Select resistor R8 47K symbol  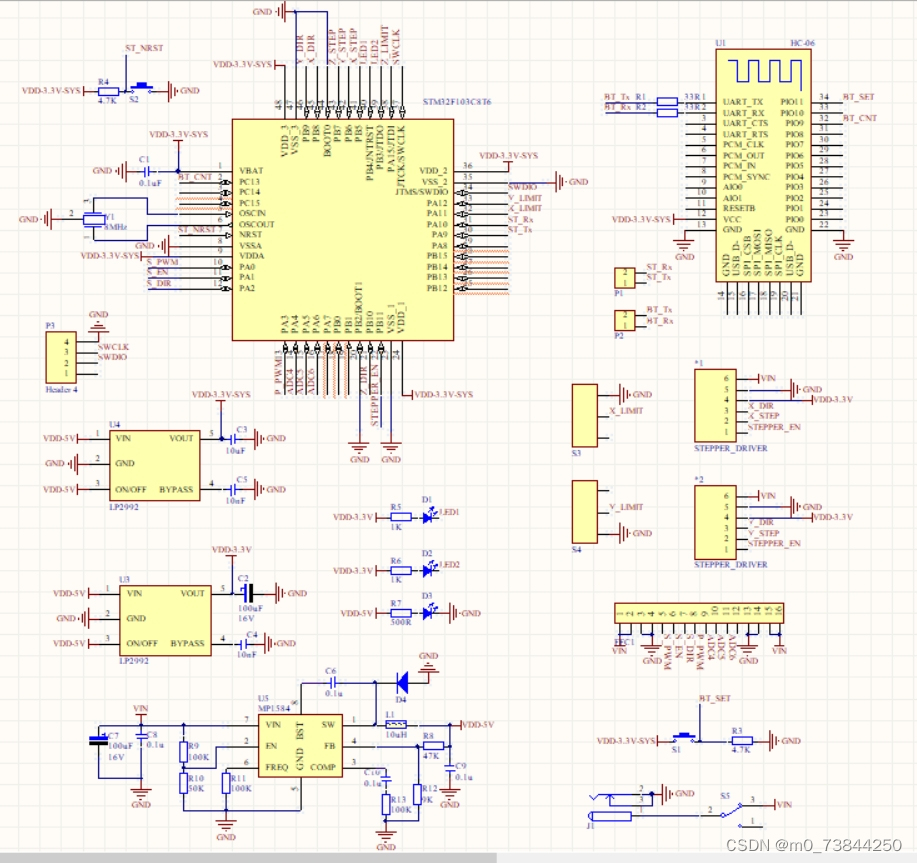coord(433,745)
